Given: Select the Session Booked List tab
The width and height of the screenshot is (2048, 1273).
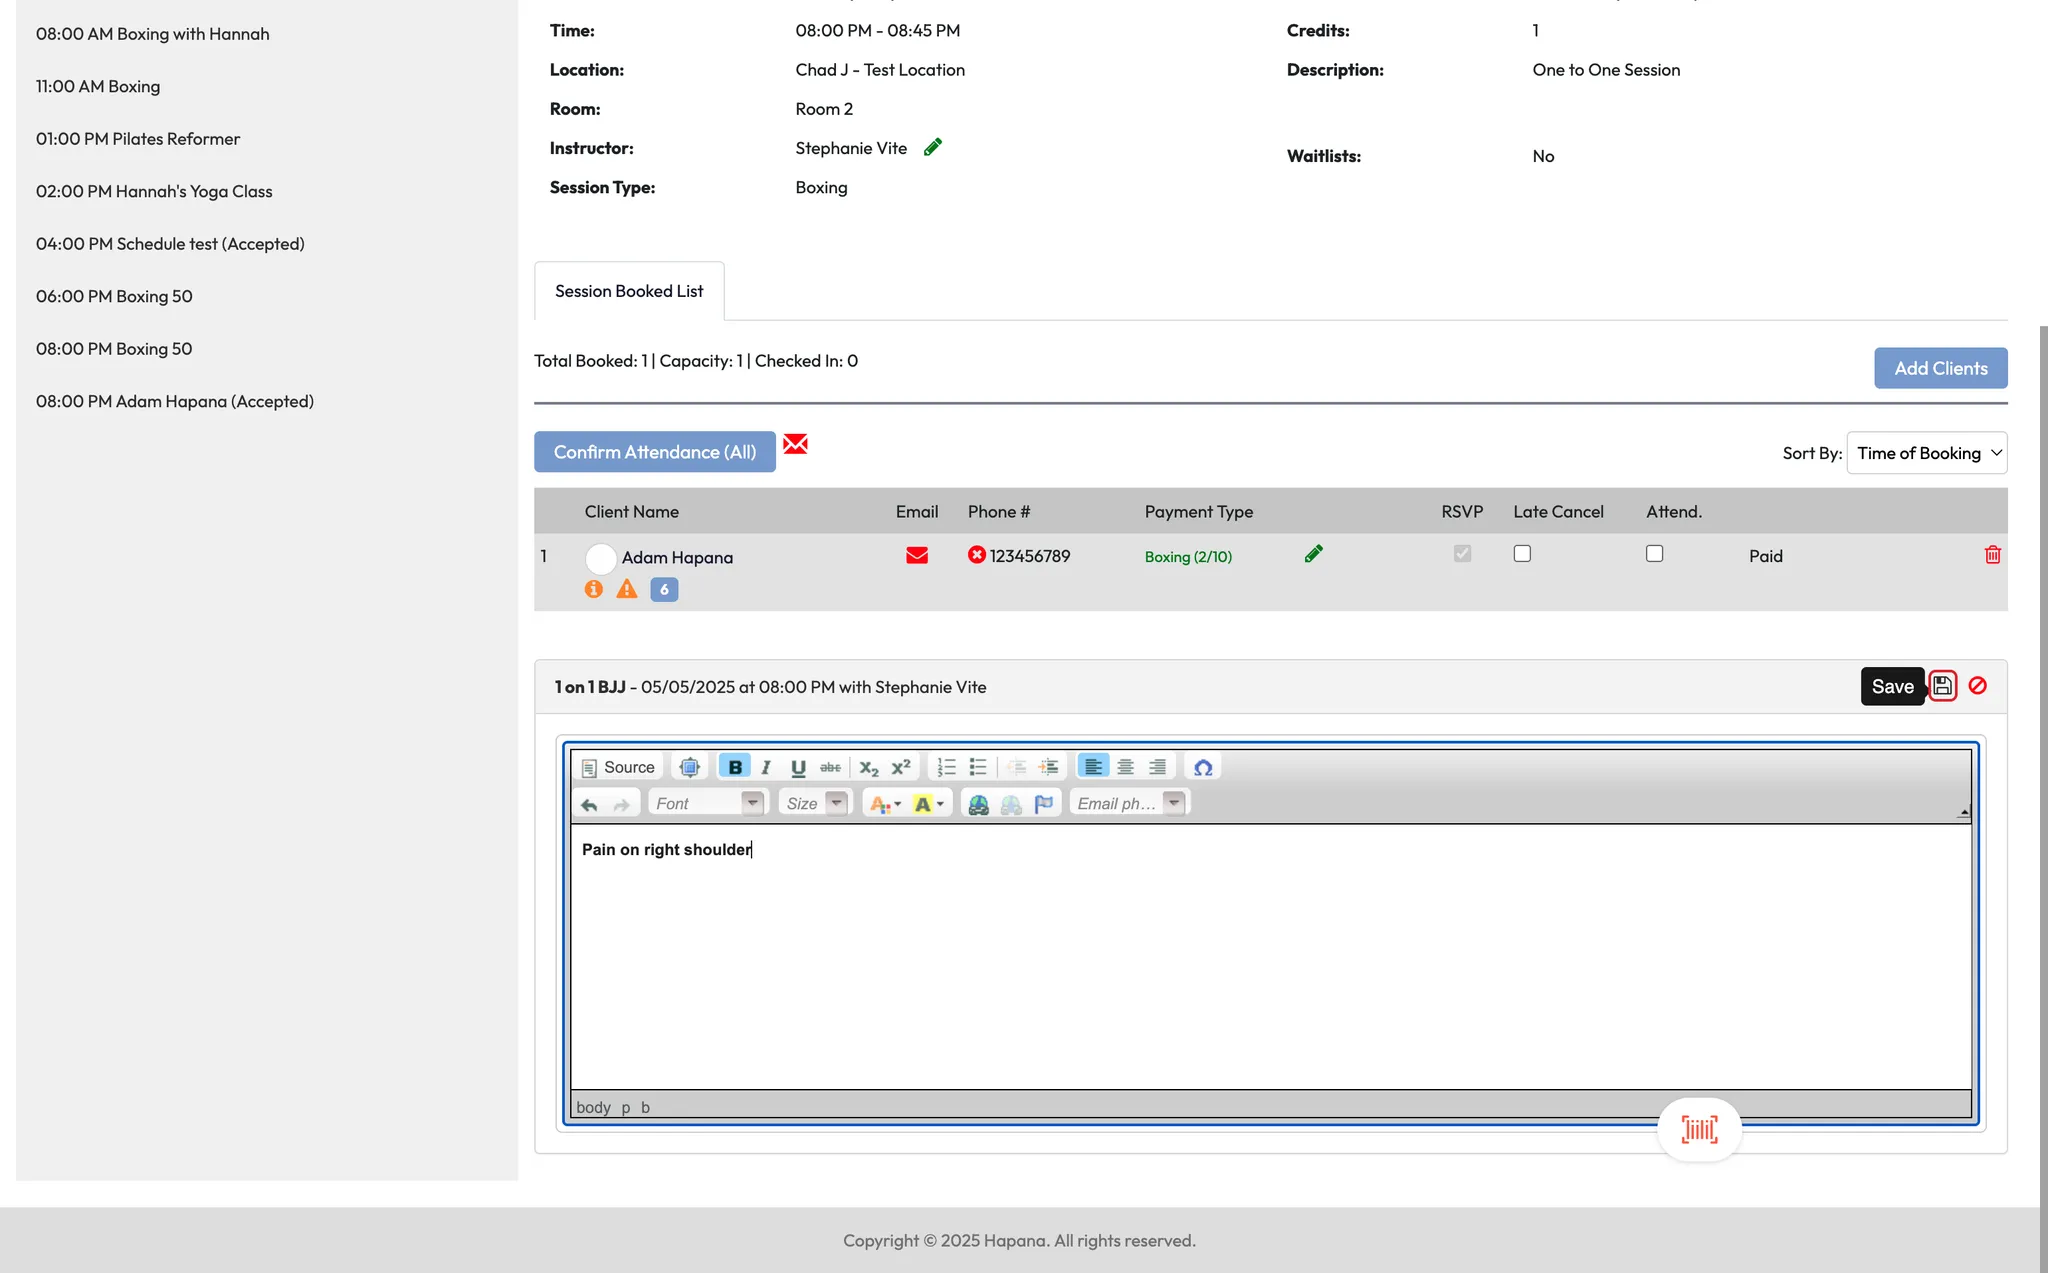Looking at the screenshot, I should click(x=629, y=291).
